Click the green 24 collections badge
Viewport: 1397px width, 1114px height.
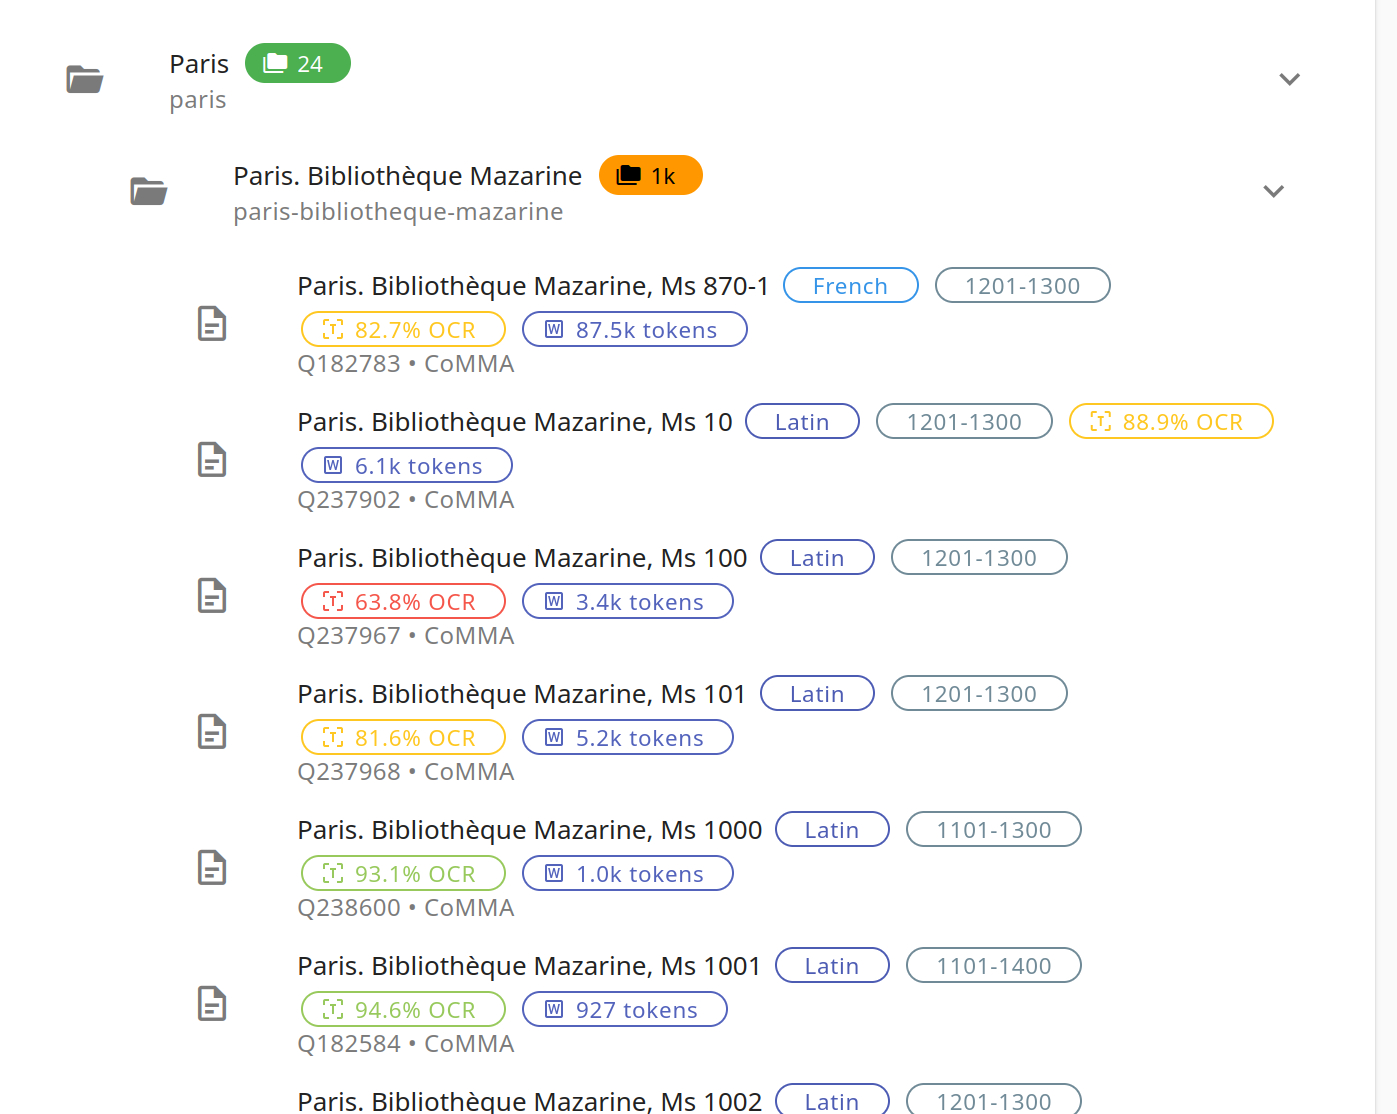297,64
